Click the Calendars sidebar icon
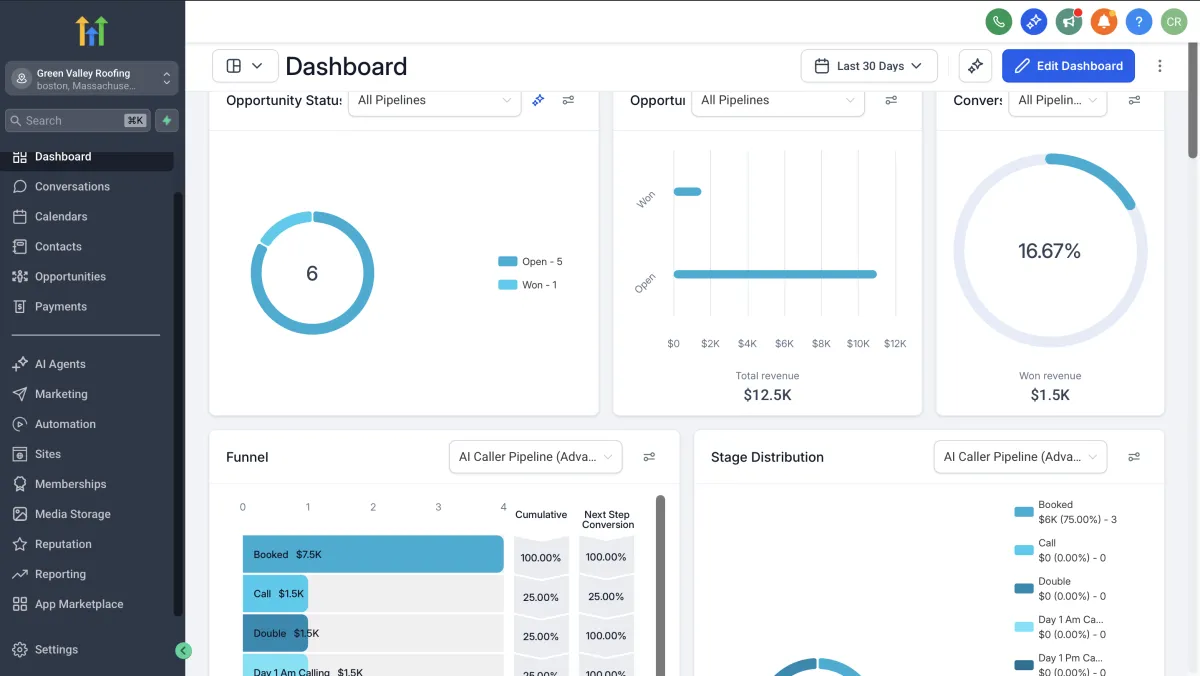 19,217
